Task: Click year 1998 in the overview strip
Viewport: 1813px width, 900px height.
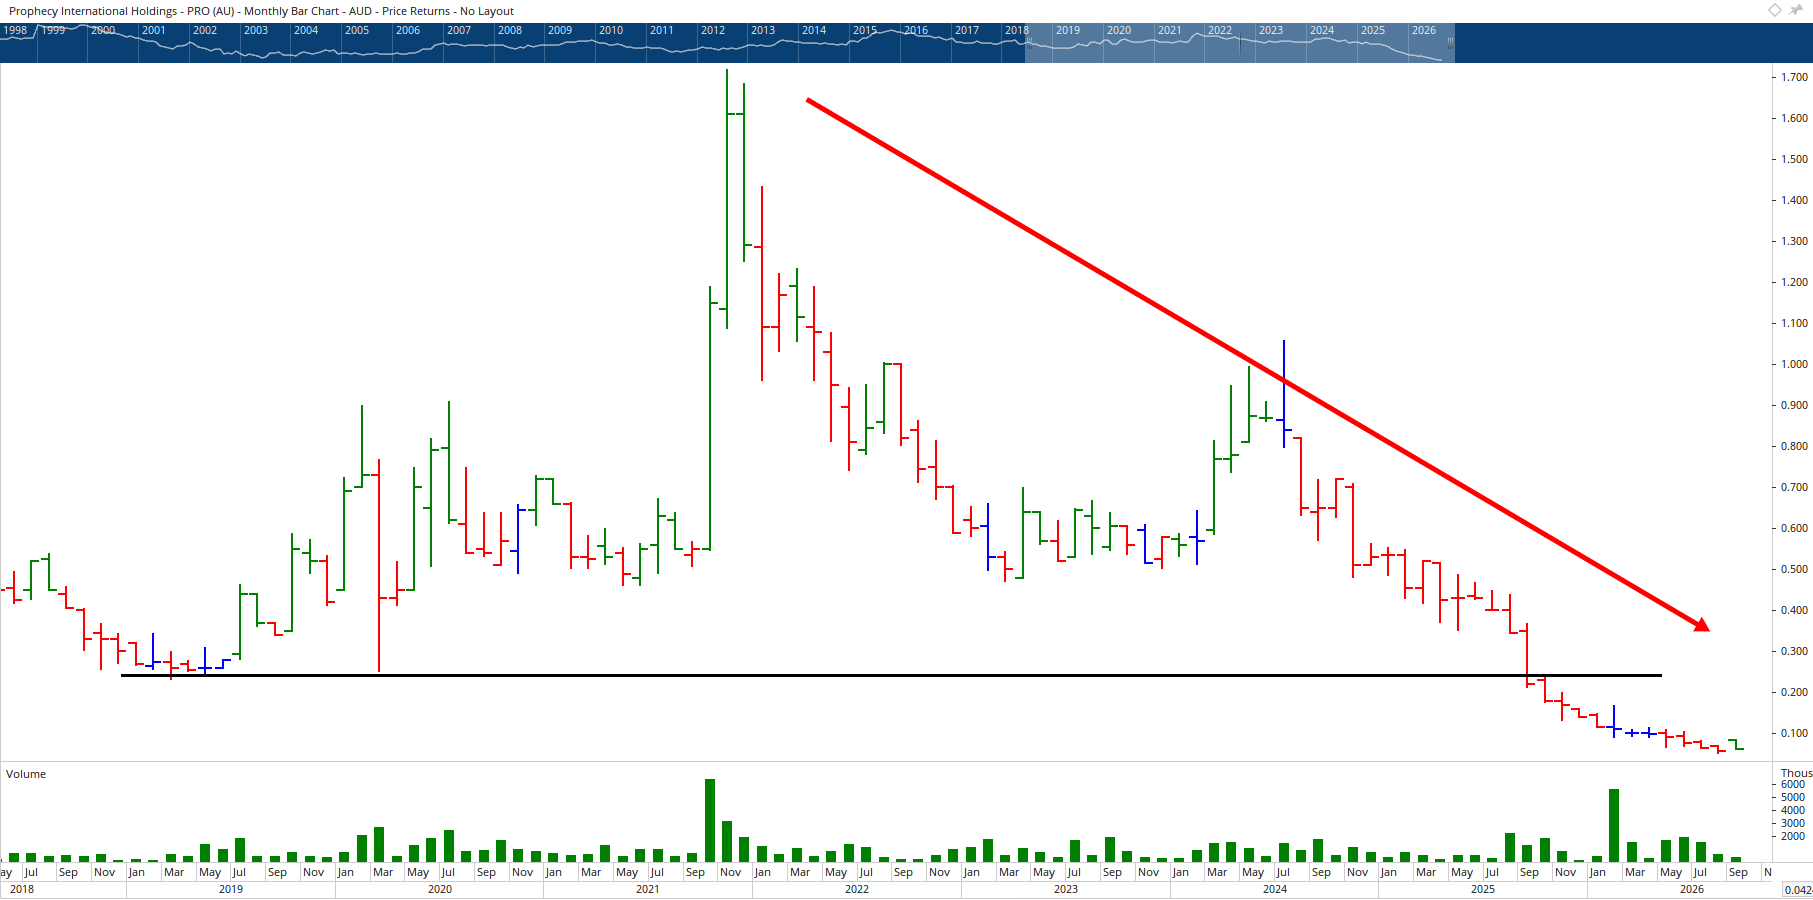Action: [15, 30]
